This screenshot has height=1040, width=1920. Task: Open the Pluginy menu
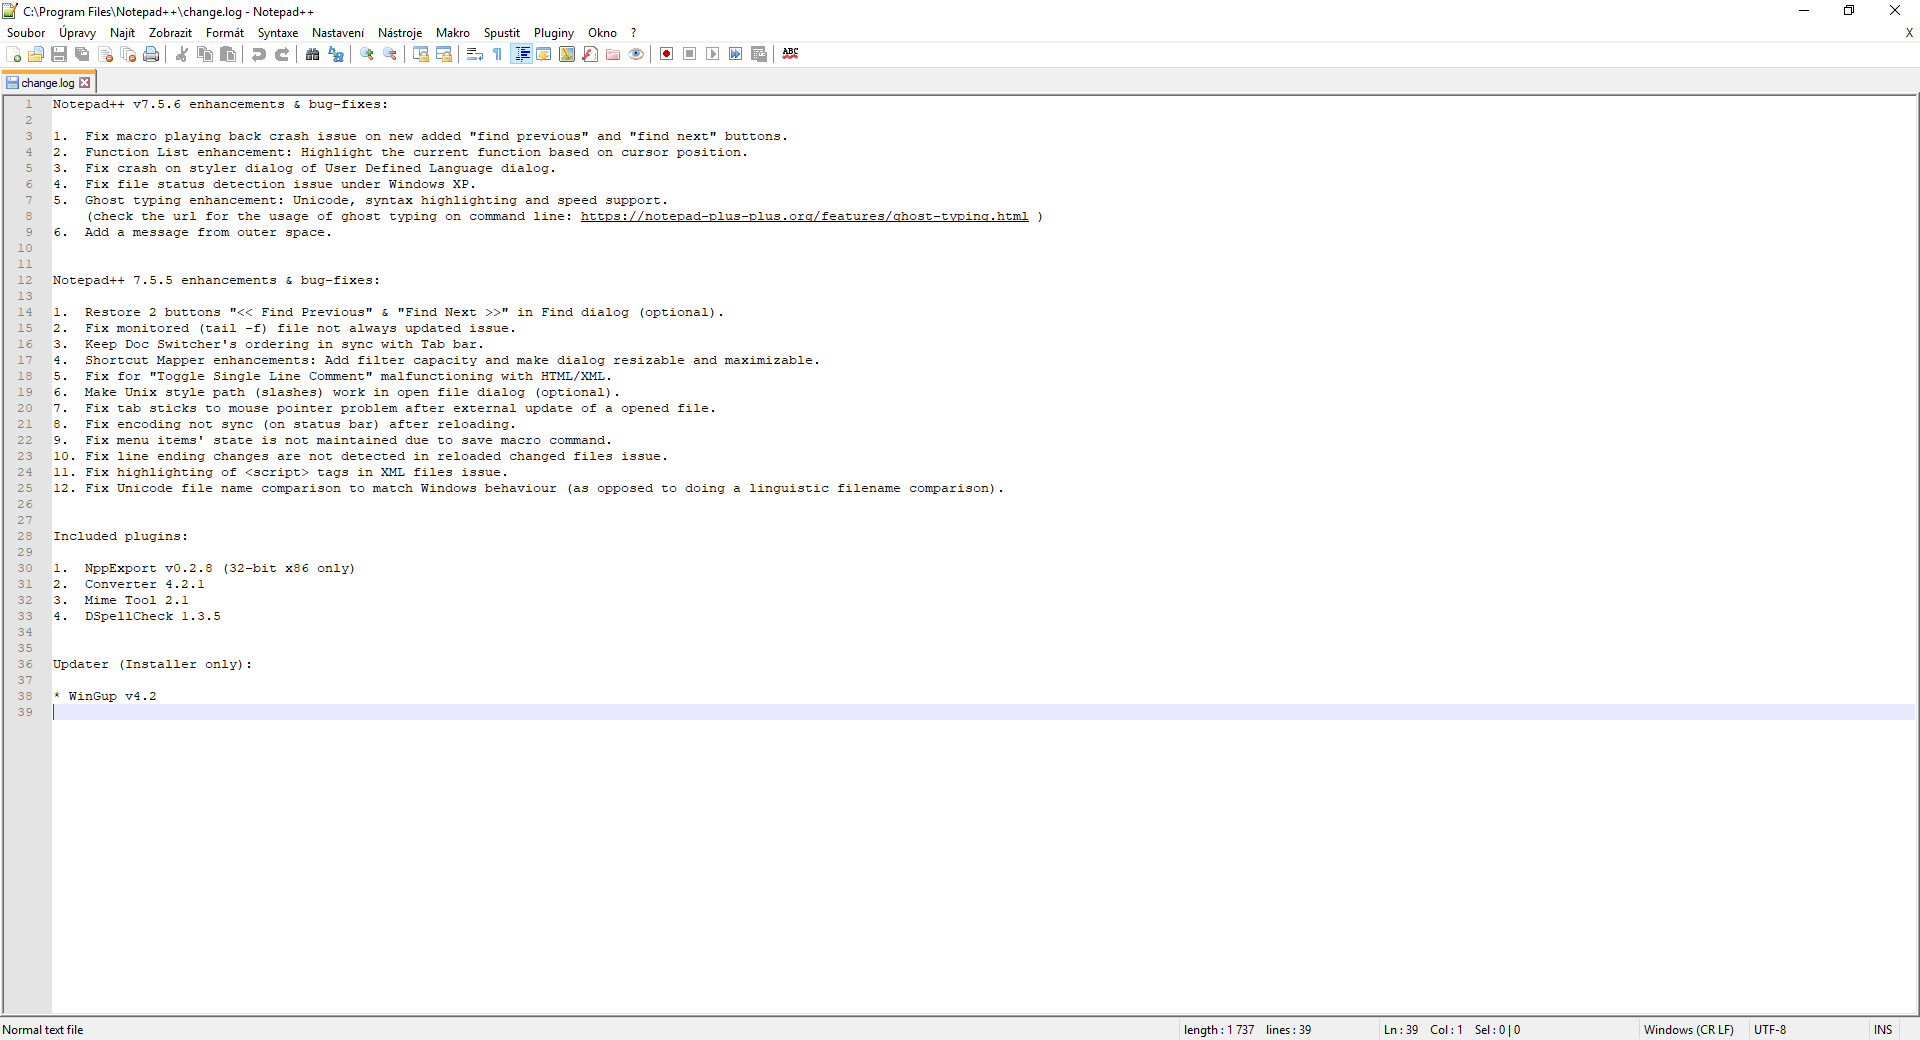coord(554,33)
